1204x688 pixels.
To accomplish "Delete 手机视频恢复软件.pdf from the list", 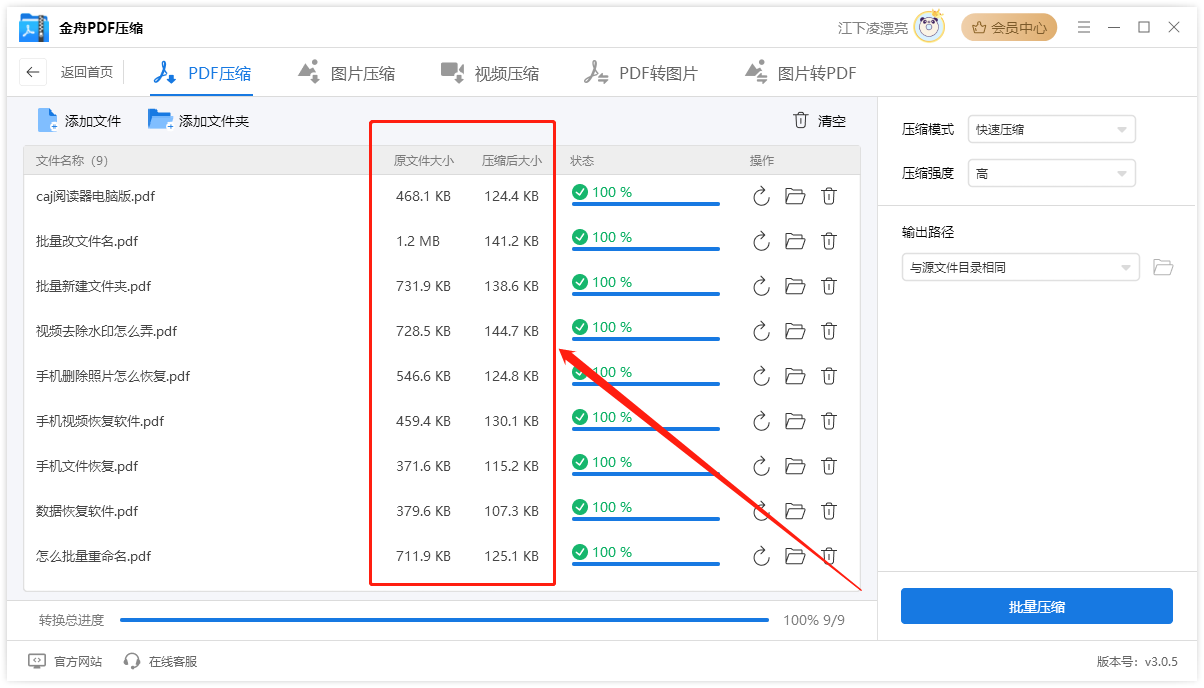I will pyautogui.click(x=829, y=422).
